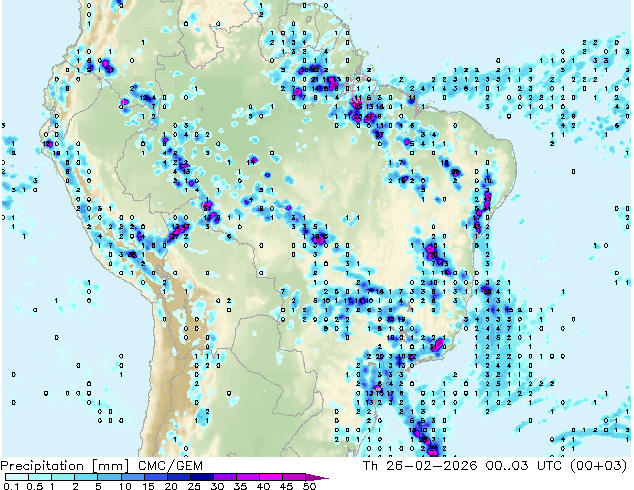Click the '0.5' legend scale label
Image resolution: width=634 pixels, height=490 pixels.
click(x=35, y=486)
